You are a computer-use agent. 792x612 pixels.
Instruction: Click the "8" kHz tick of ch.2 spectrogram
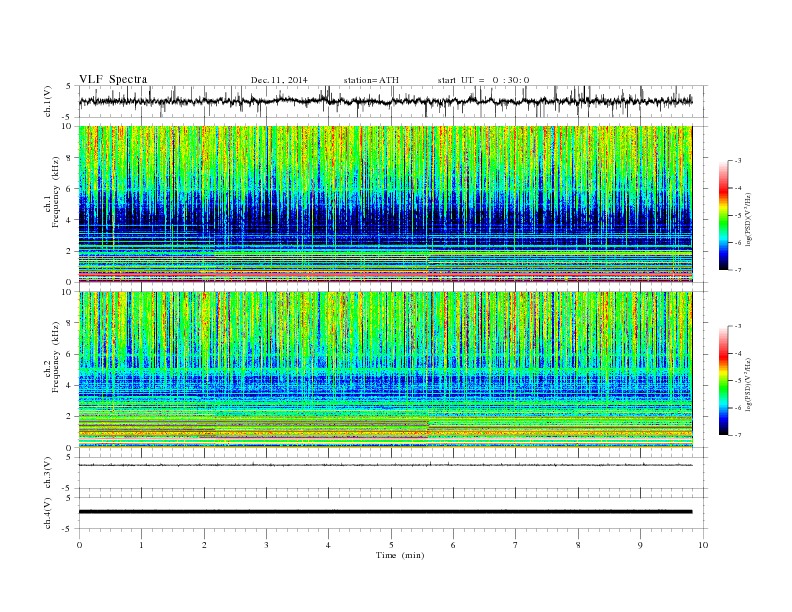point(70,323)
